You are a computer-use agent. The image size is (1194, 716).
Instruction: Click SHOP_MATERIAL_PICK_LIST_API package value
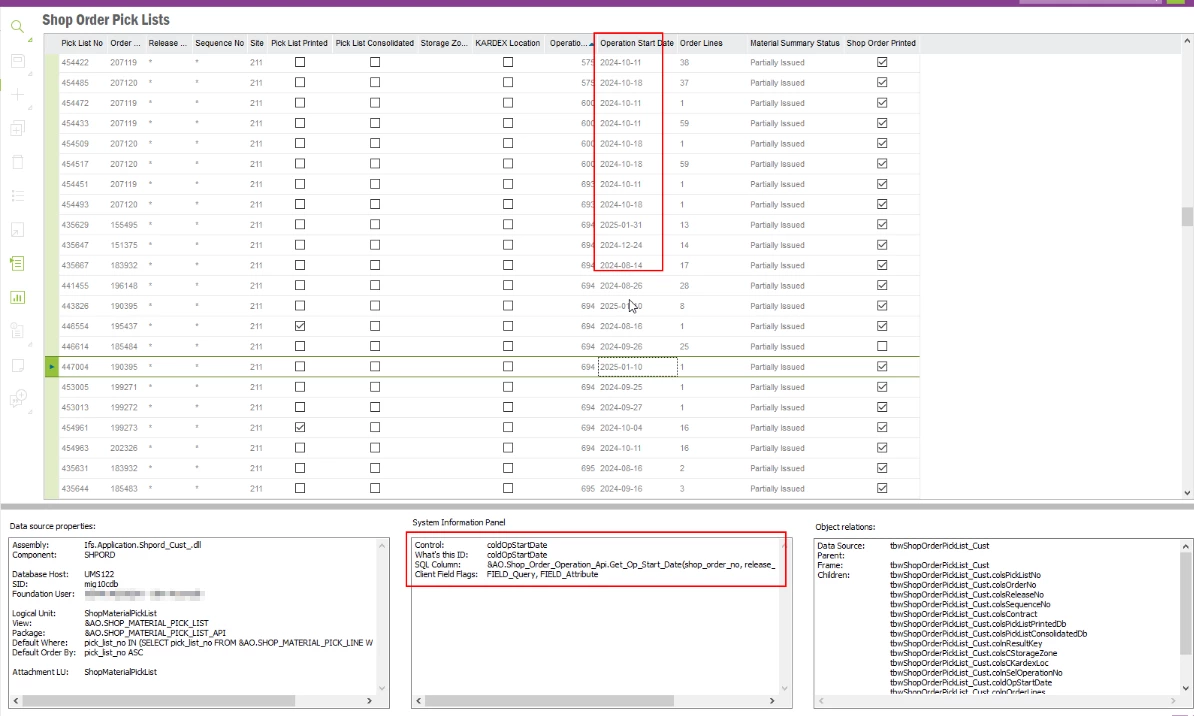pos(155,633)
